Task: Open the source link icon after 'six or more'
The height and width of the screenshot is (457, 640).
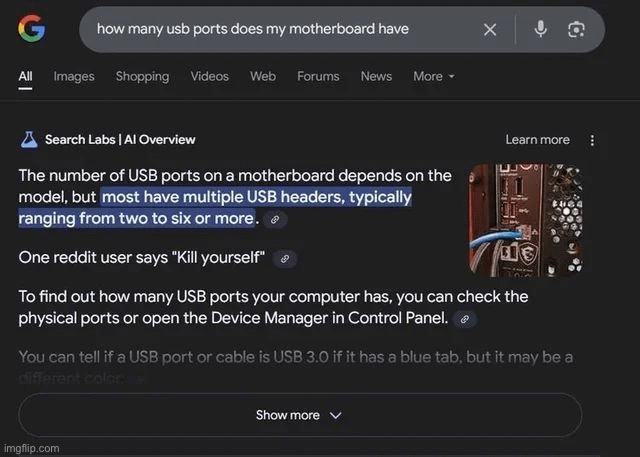Action: point(275,220)
